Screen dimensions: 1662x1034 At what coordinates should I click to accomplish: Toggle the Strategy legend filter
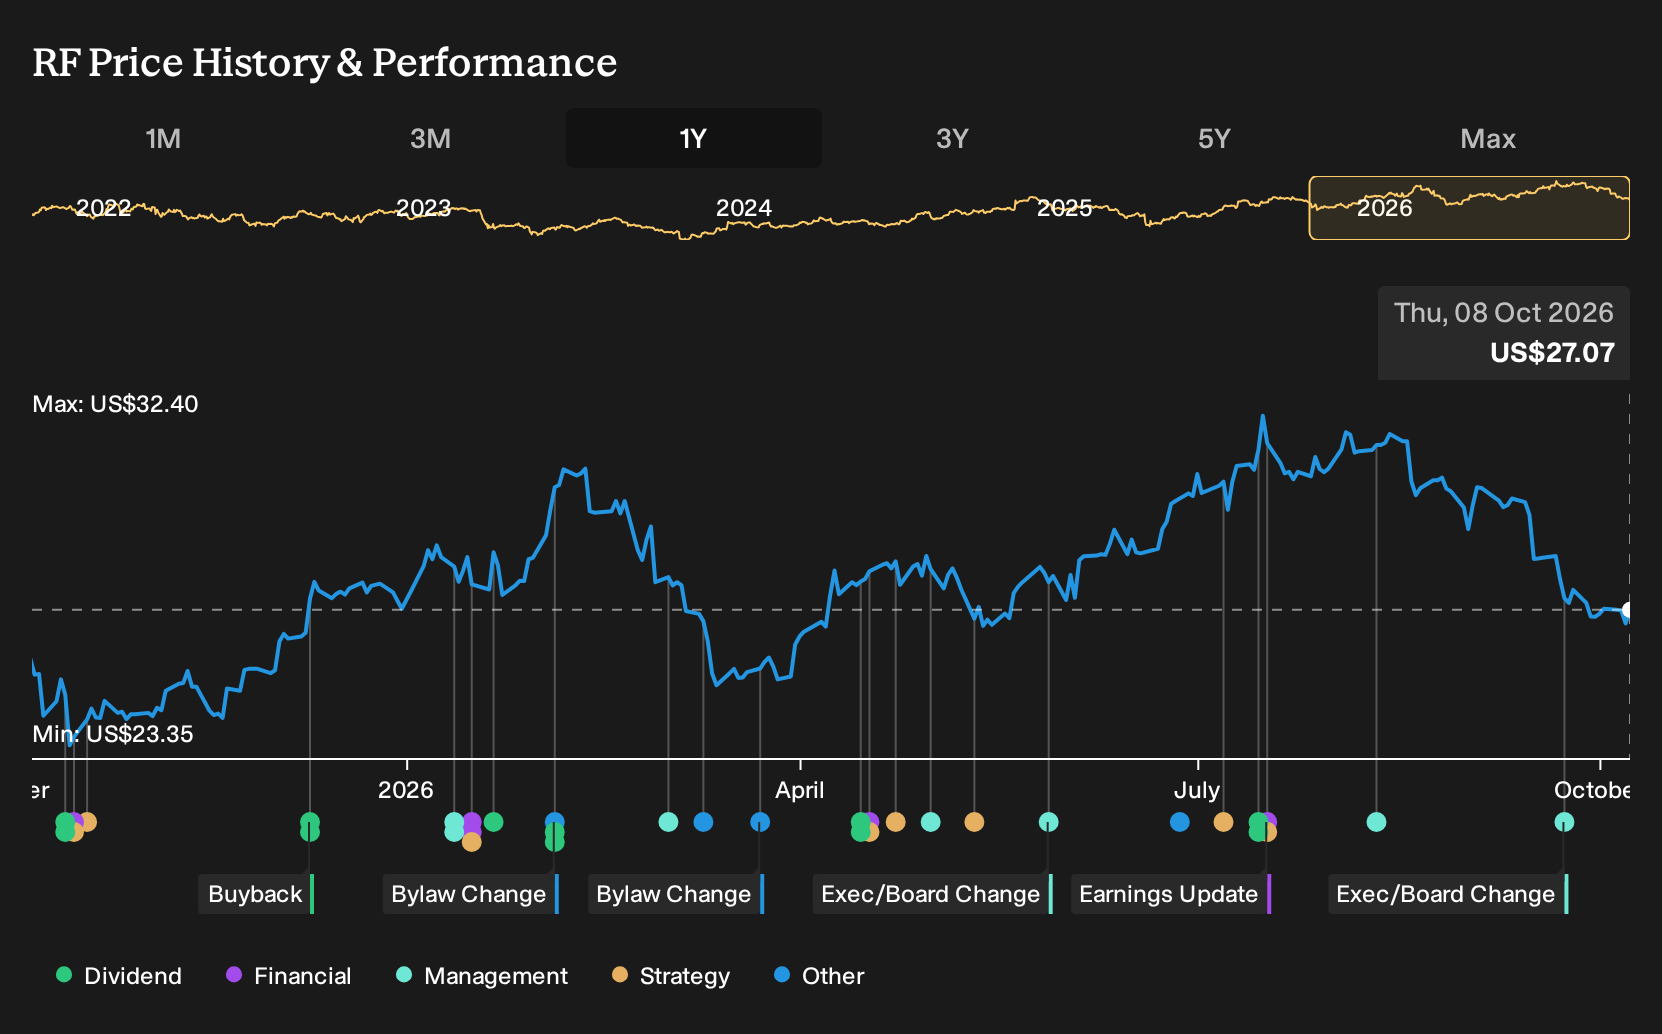[671, 976]
